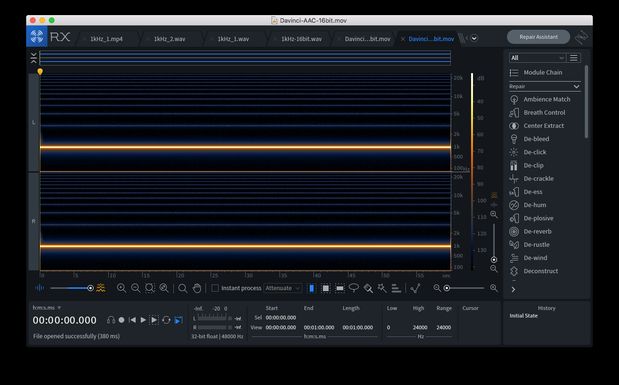Switch to the 1kHz_1.wav tab
Image resolution: width=619 pixels, height=385 pixels.
click(x=233, y=39)
